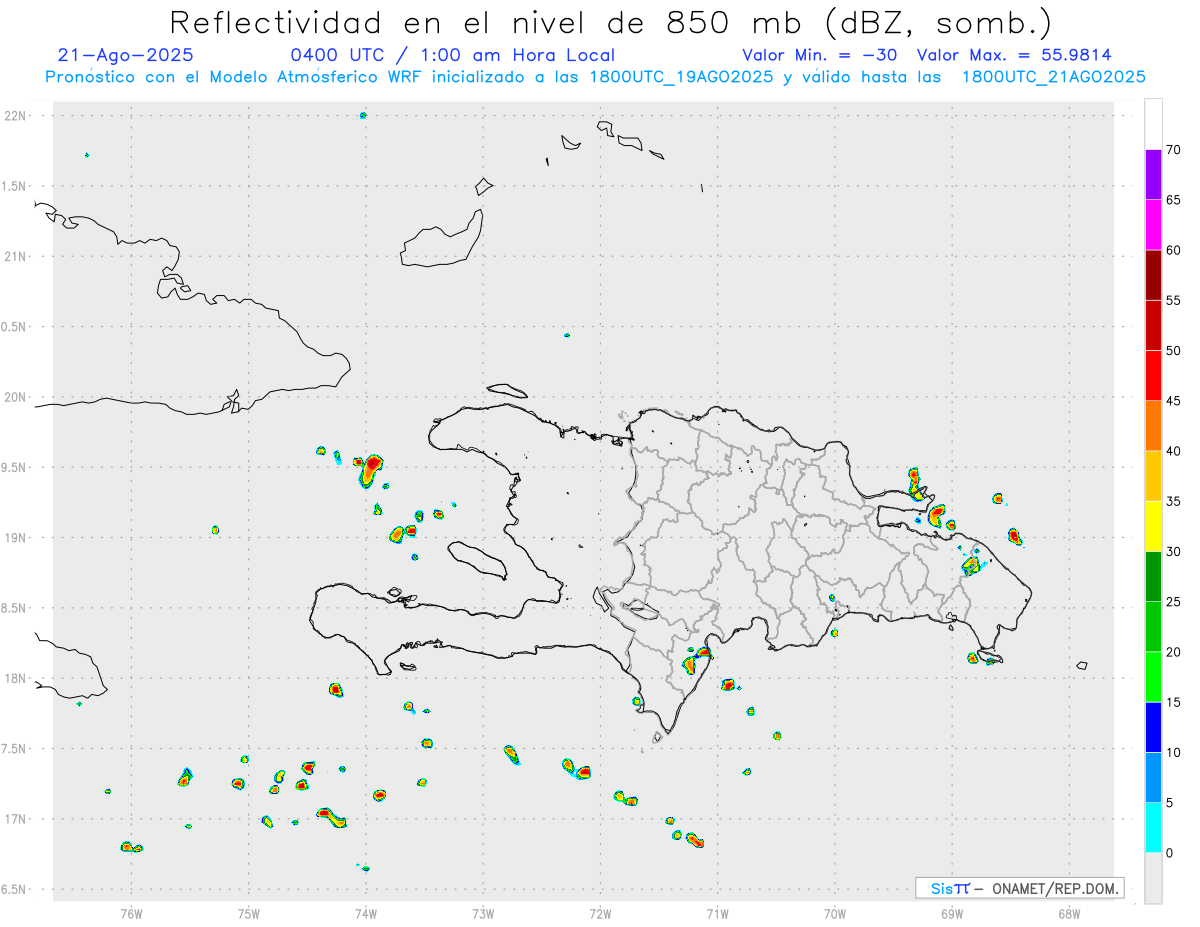This screenshot has width=1200, height=927.
Task: Click the '40' label on the color scale
Action: click(1173, 451)
